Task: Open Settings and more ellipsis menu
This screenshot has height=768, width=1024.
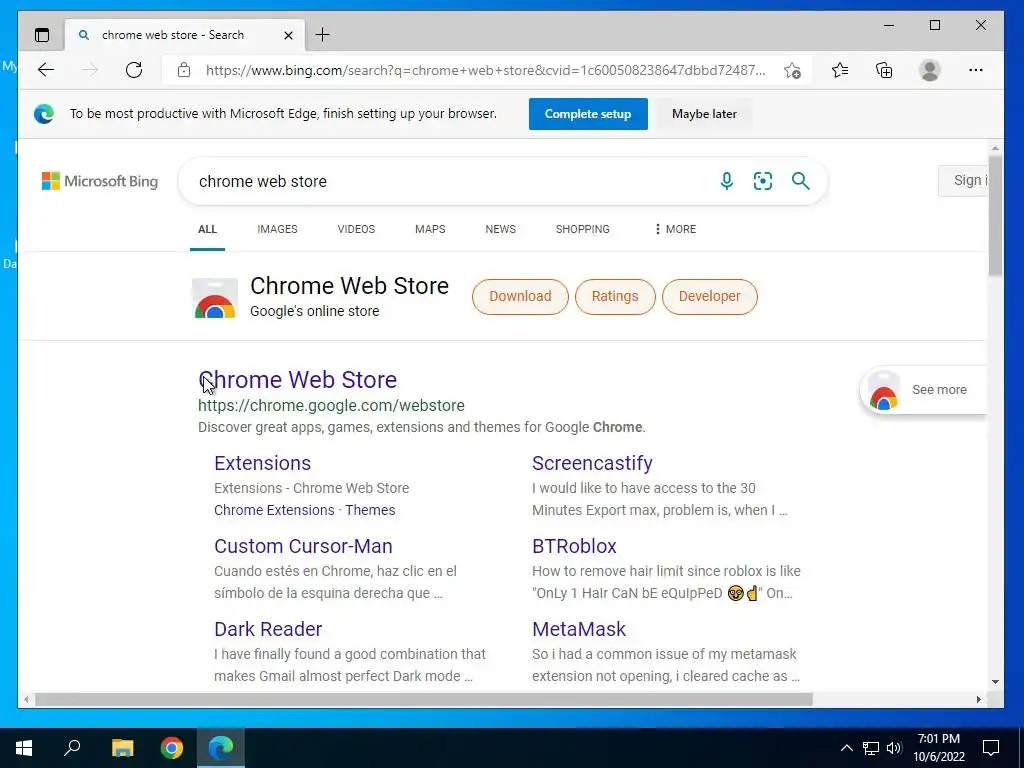Action: pos(976,70)
